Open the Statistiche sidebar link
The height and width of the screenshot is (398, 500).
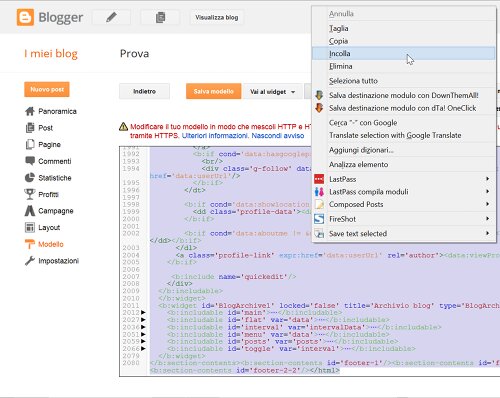pos(55,177)
